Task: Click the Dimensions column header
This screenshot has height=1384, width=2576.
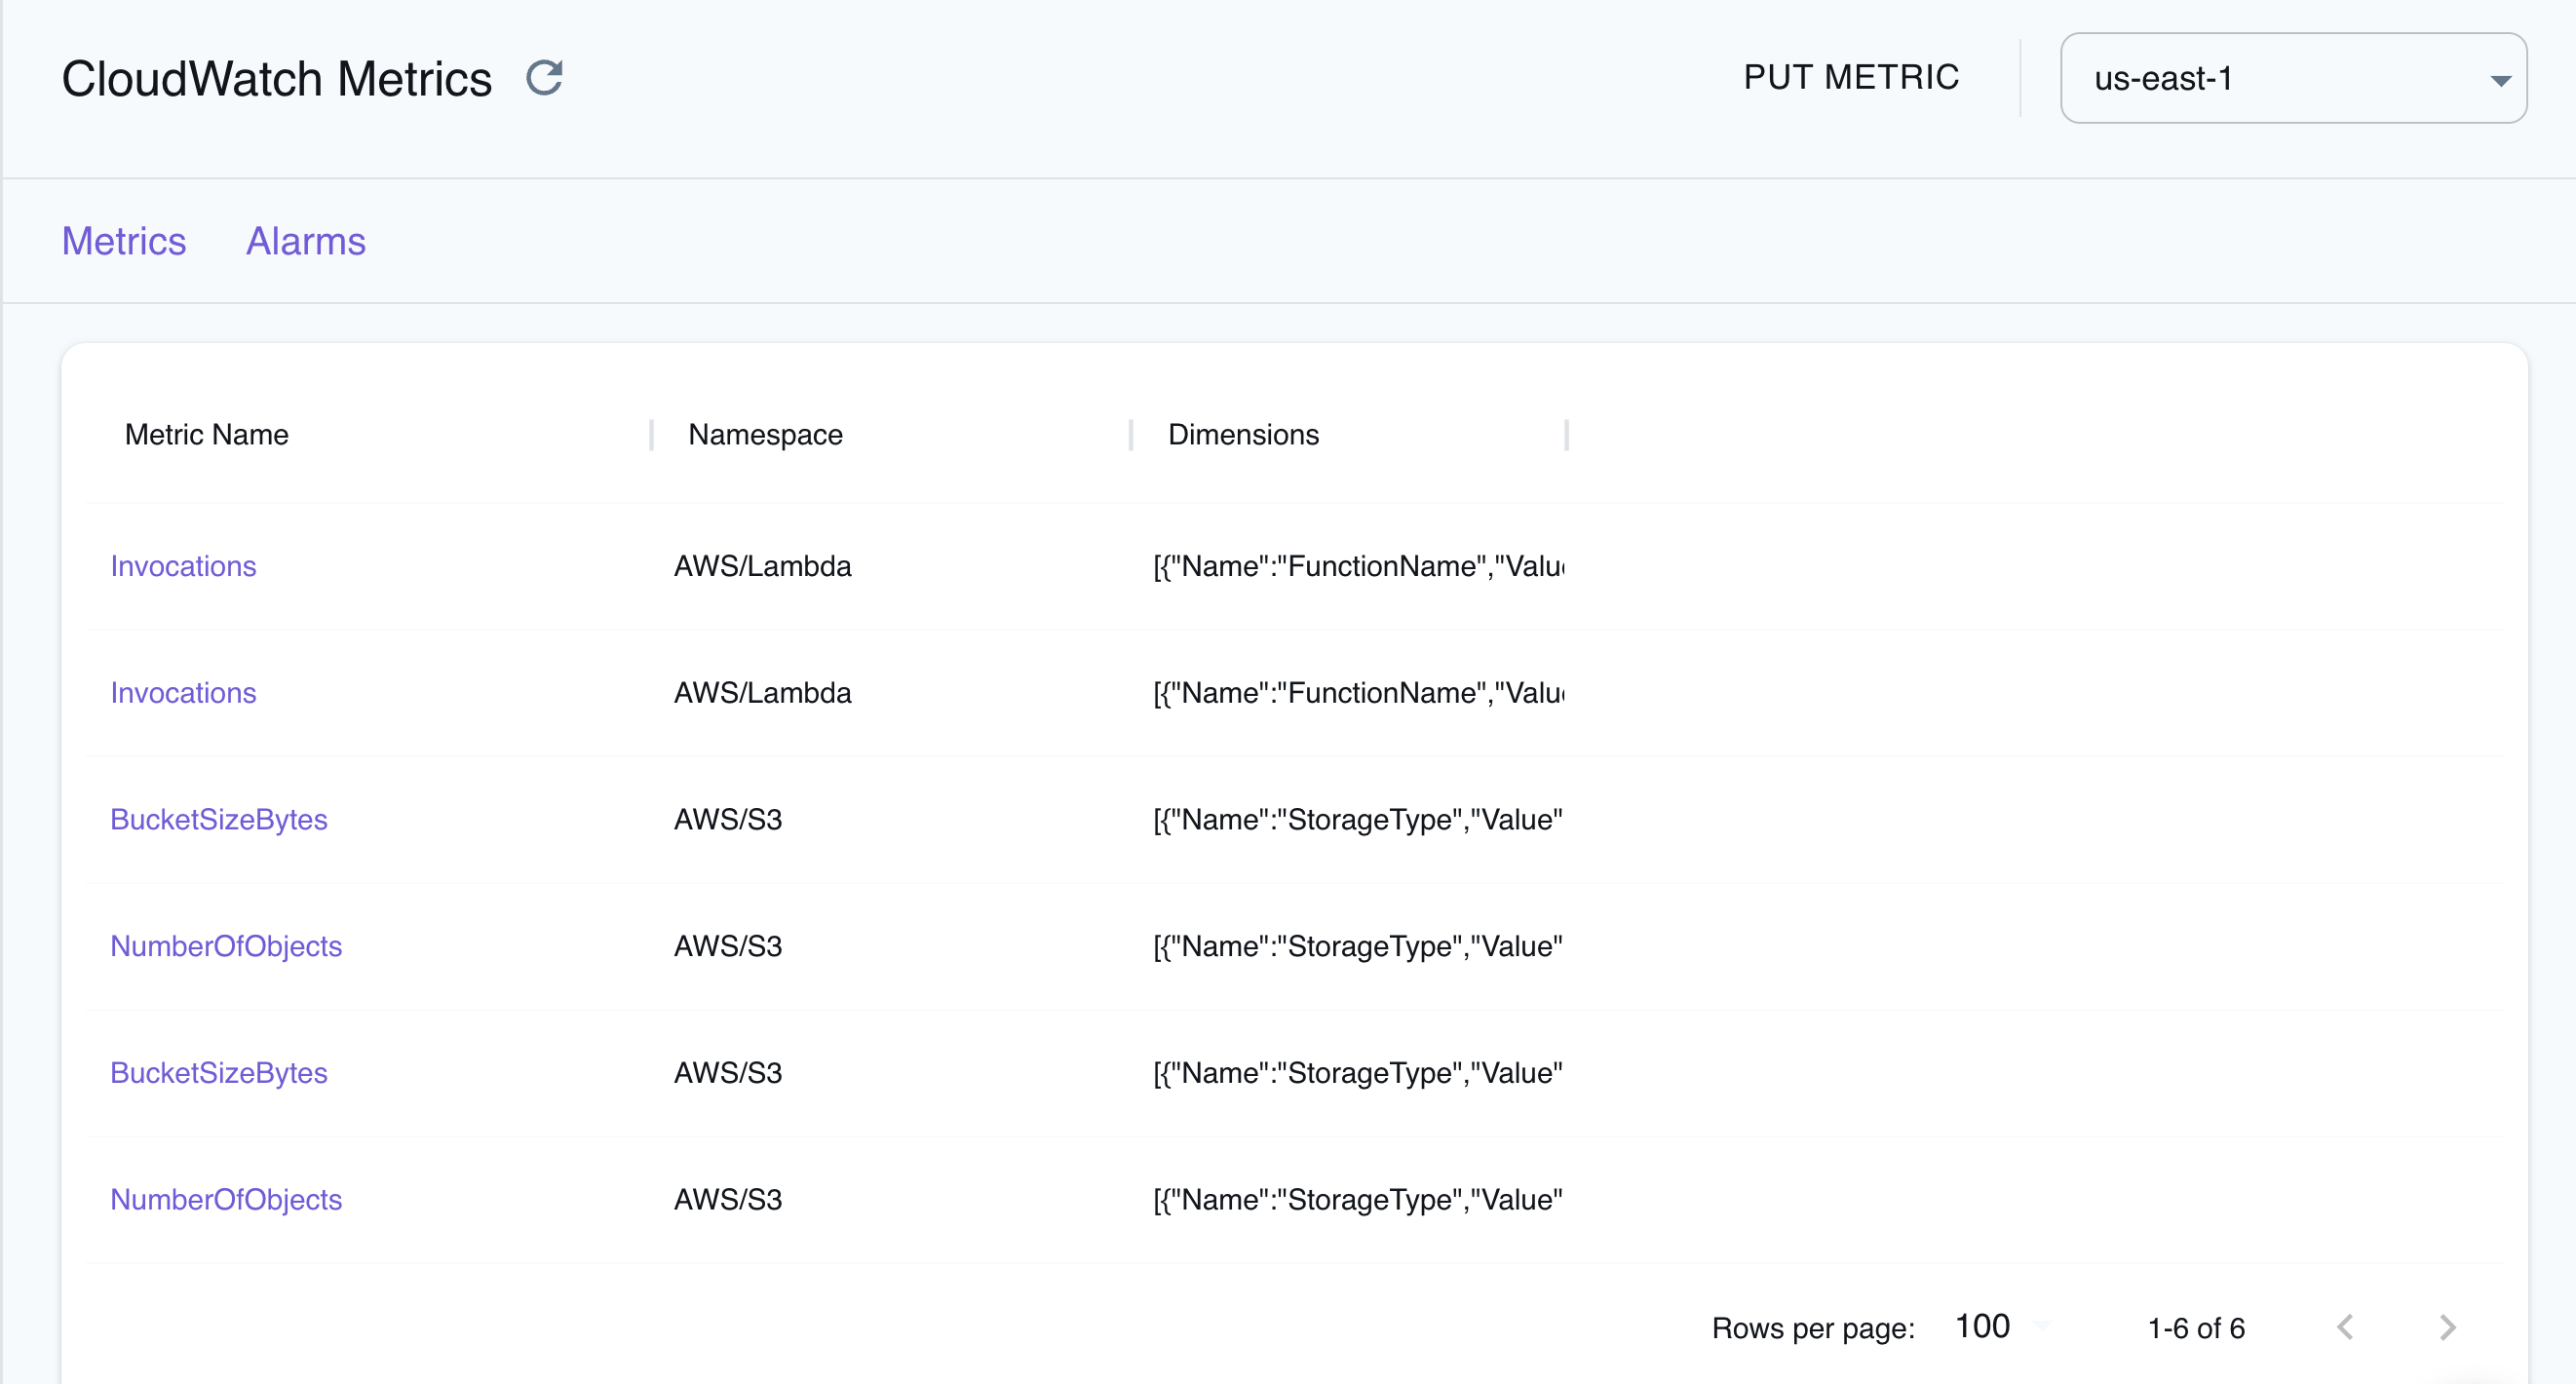Action: [1243, 434]
